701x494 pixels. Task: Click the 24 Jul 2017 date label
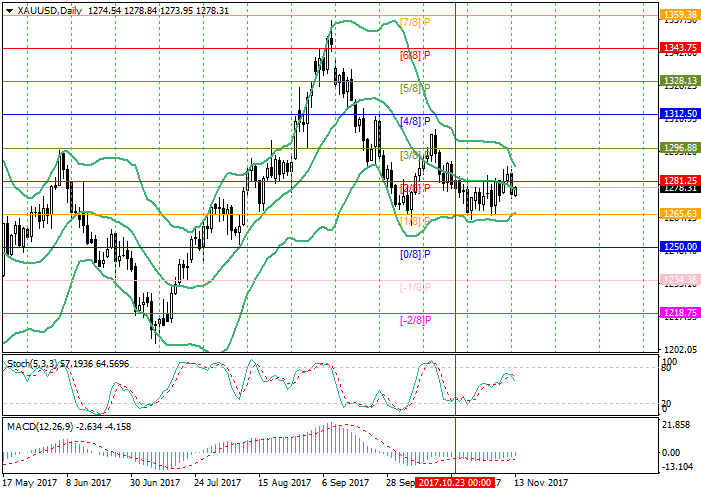[x=217, y=483]
